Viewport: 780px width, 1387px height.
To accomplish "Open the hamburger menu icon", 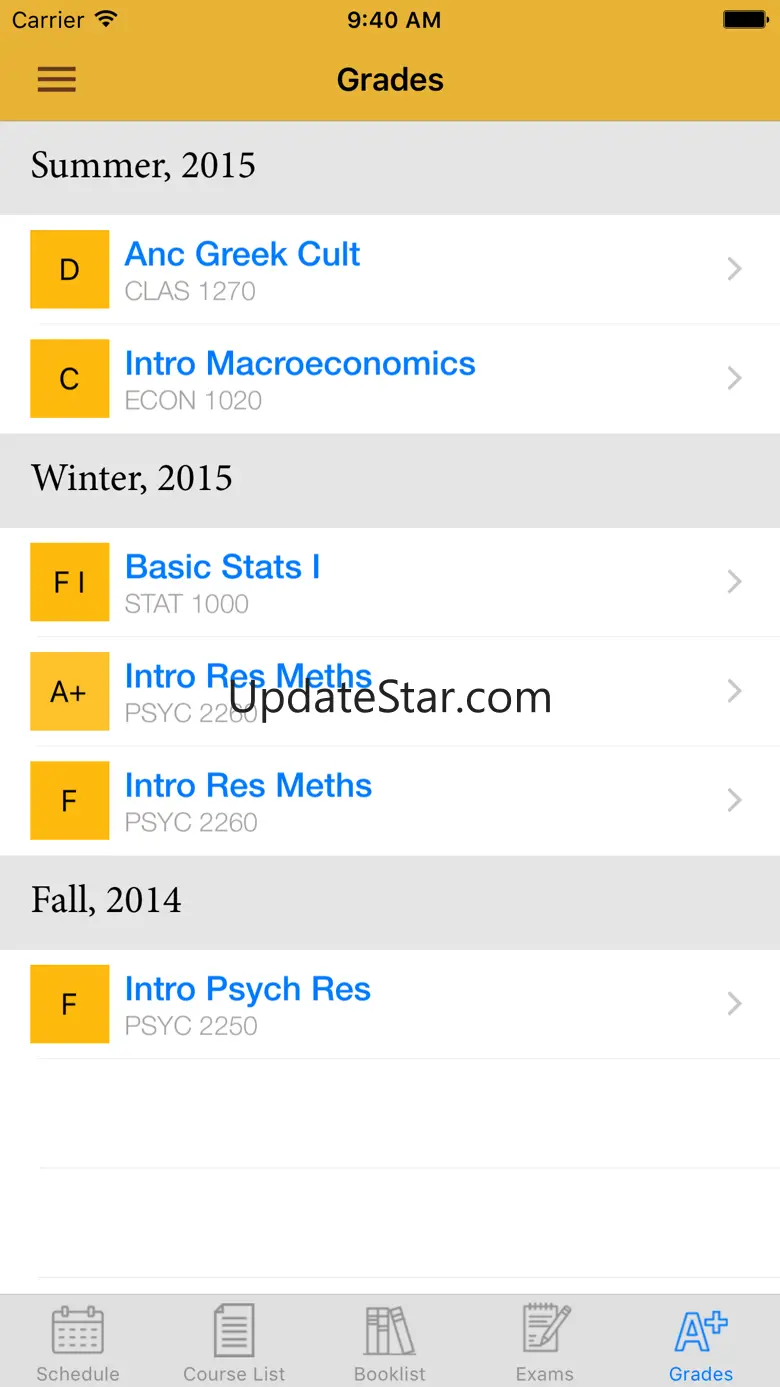I will tap(57, 80).
